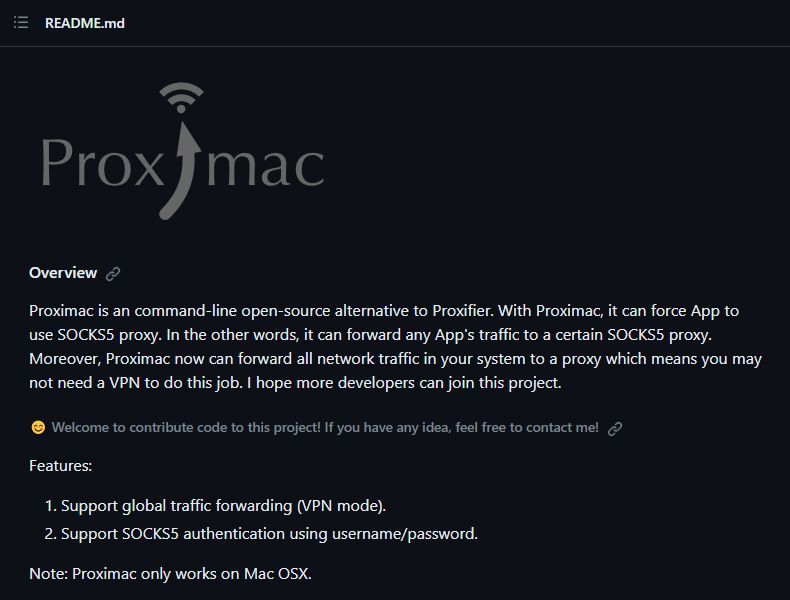The width and height of the screenshot is (790, 600).
Task: Copy the Overview heading anchor link icon
Action: [113, 274]
